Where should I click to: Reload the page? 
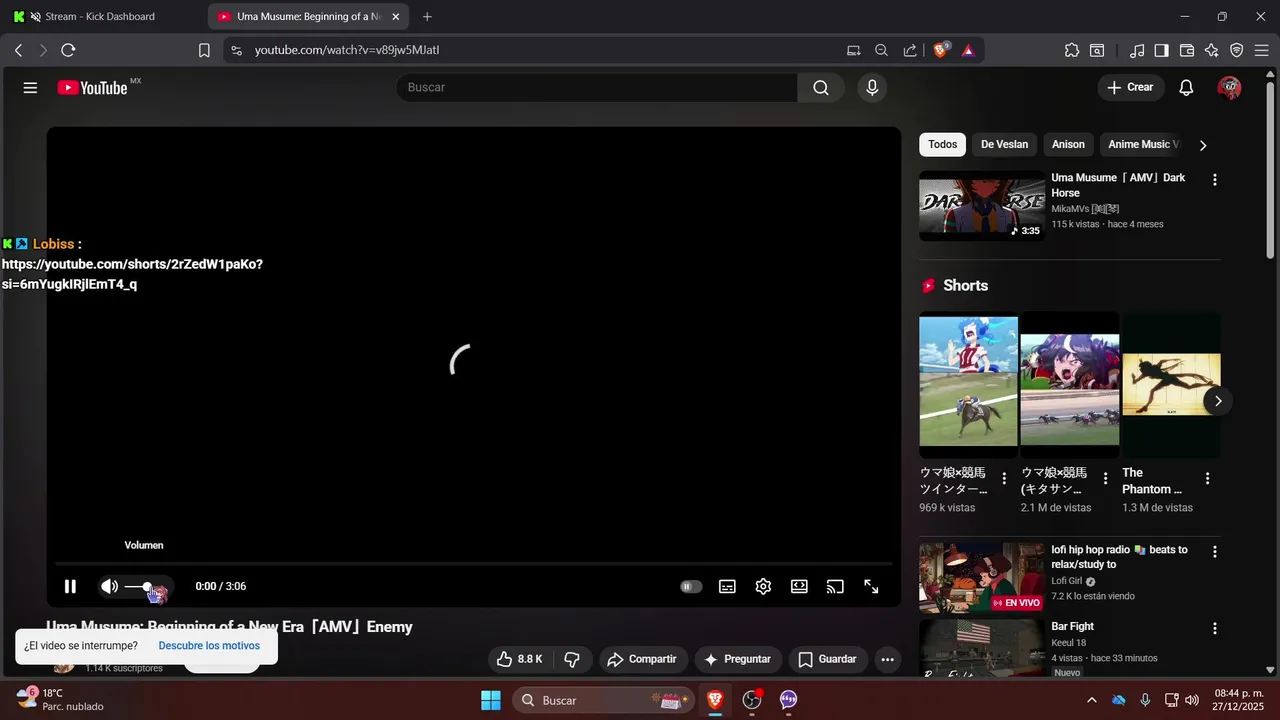(68, 50)
